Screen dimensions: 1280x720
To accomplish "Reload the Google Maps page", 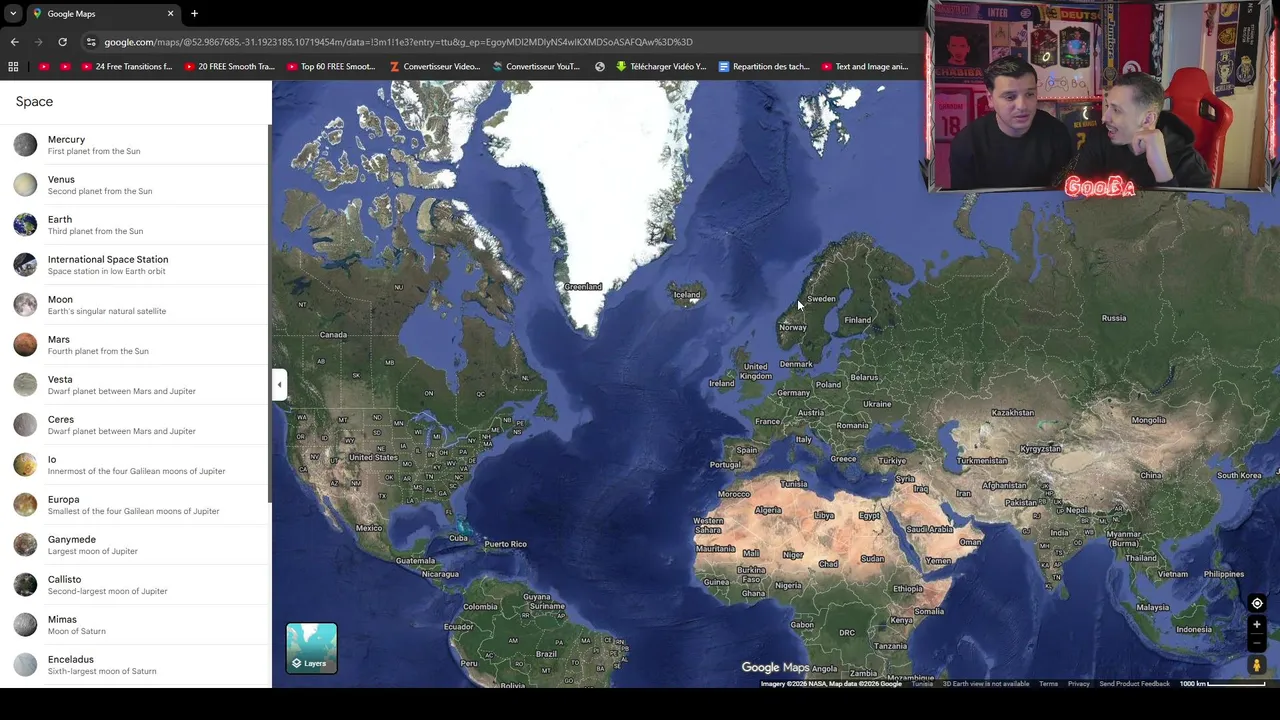I will click(x=62, y=42).
